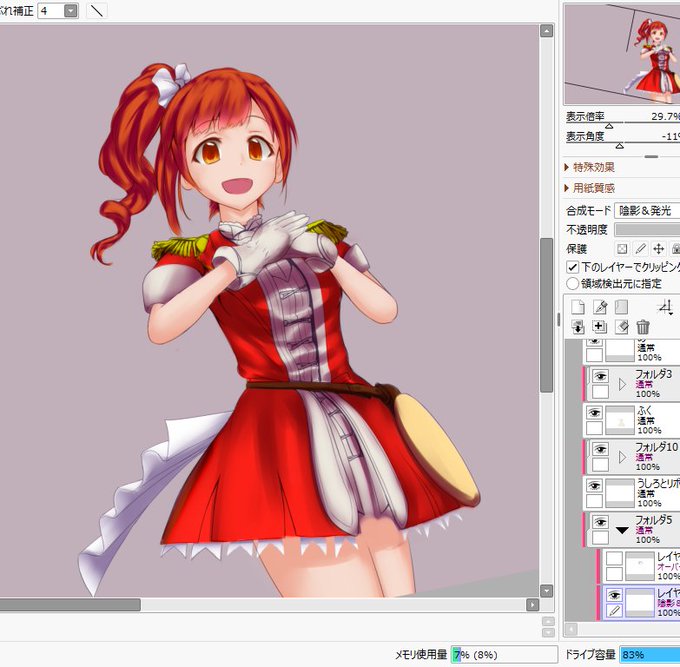Select the フォルダ10 layer name
680x667 pixels.
click(656, 447)
